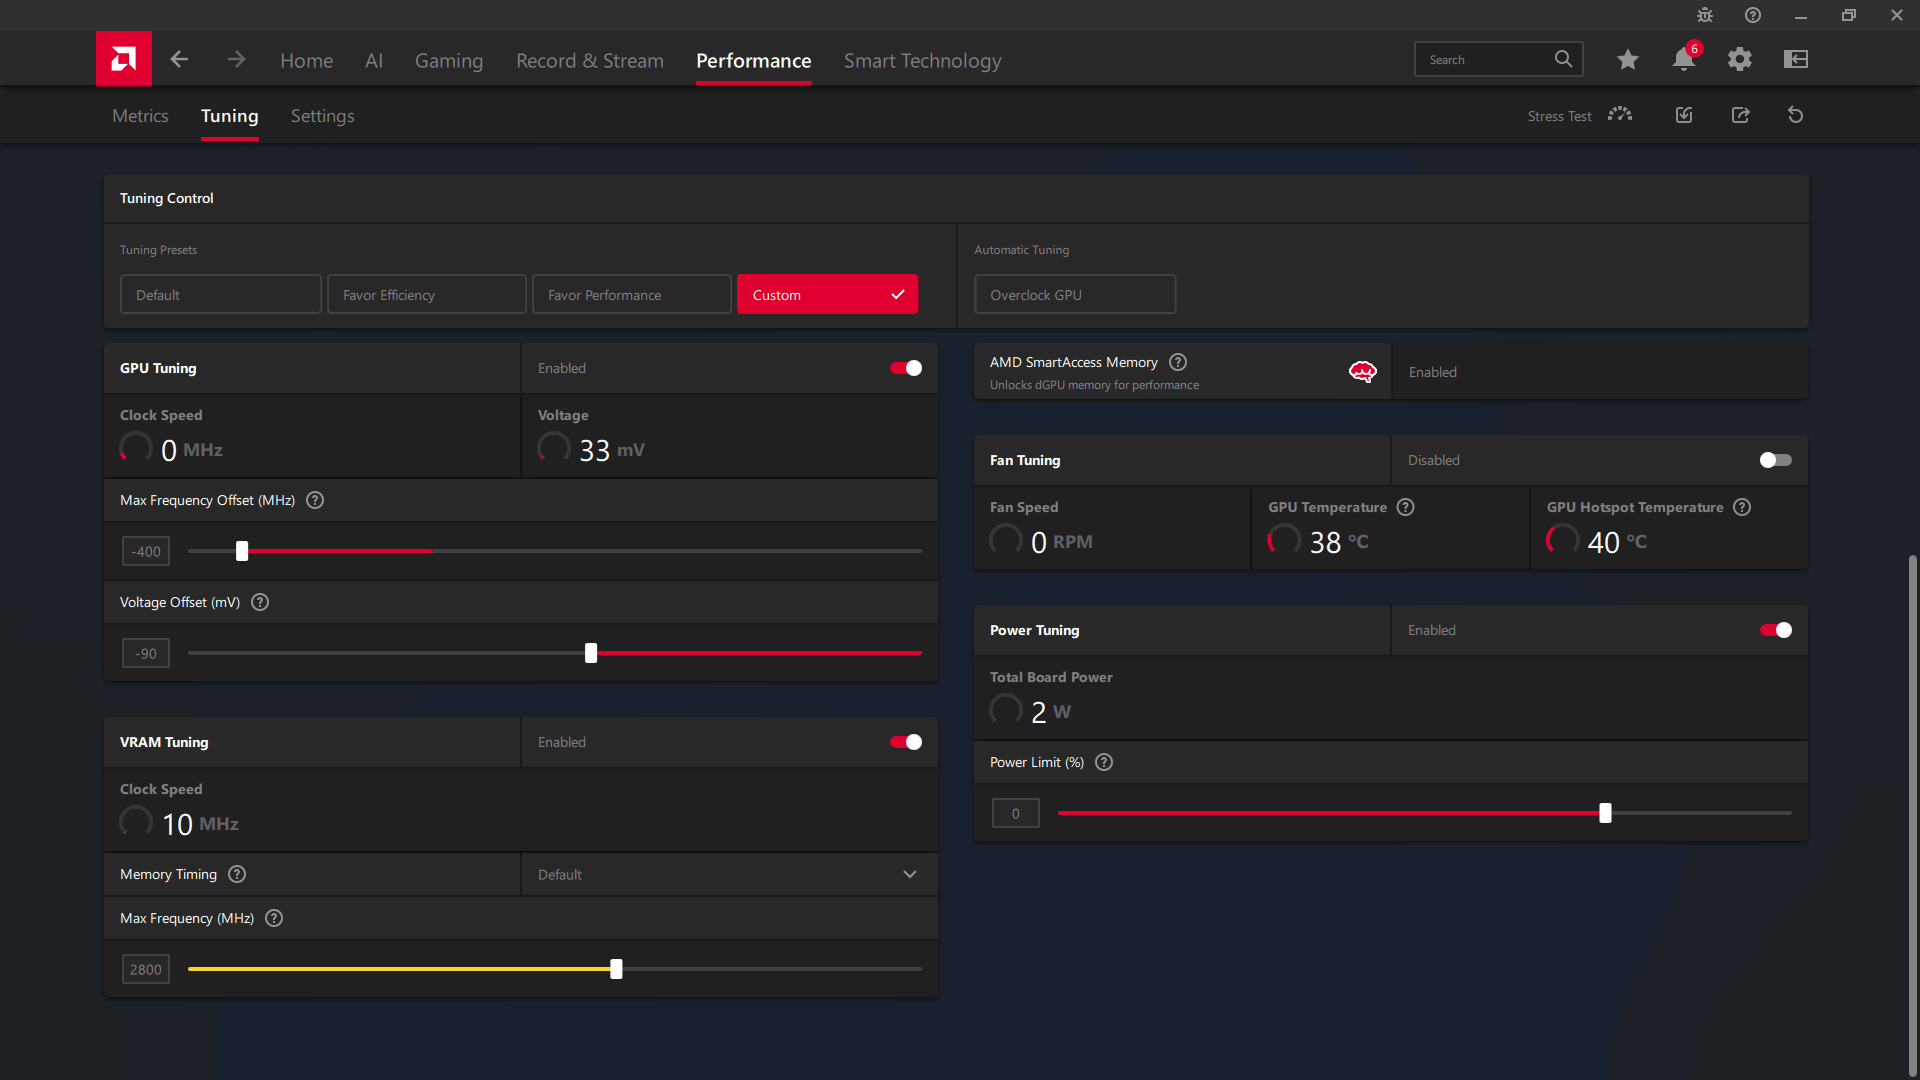Click the Performance main tab
Image resolution: width=1920 pixels, height=1080 pixels.
(x=754, y=60)
